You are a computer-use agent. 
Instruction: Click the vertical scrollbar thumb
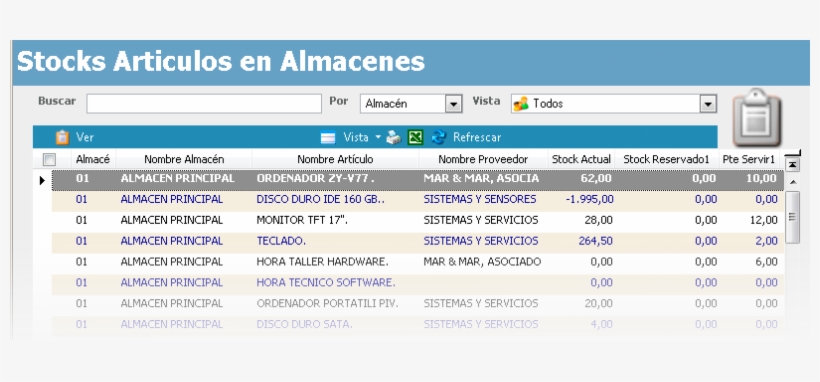(792, 217)
